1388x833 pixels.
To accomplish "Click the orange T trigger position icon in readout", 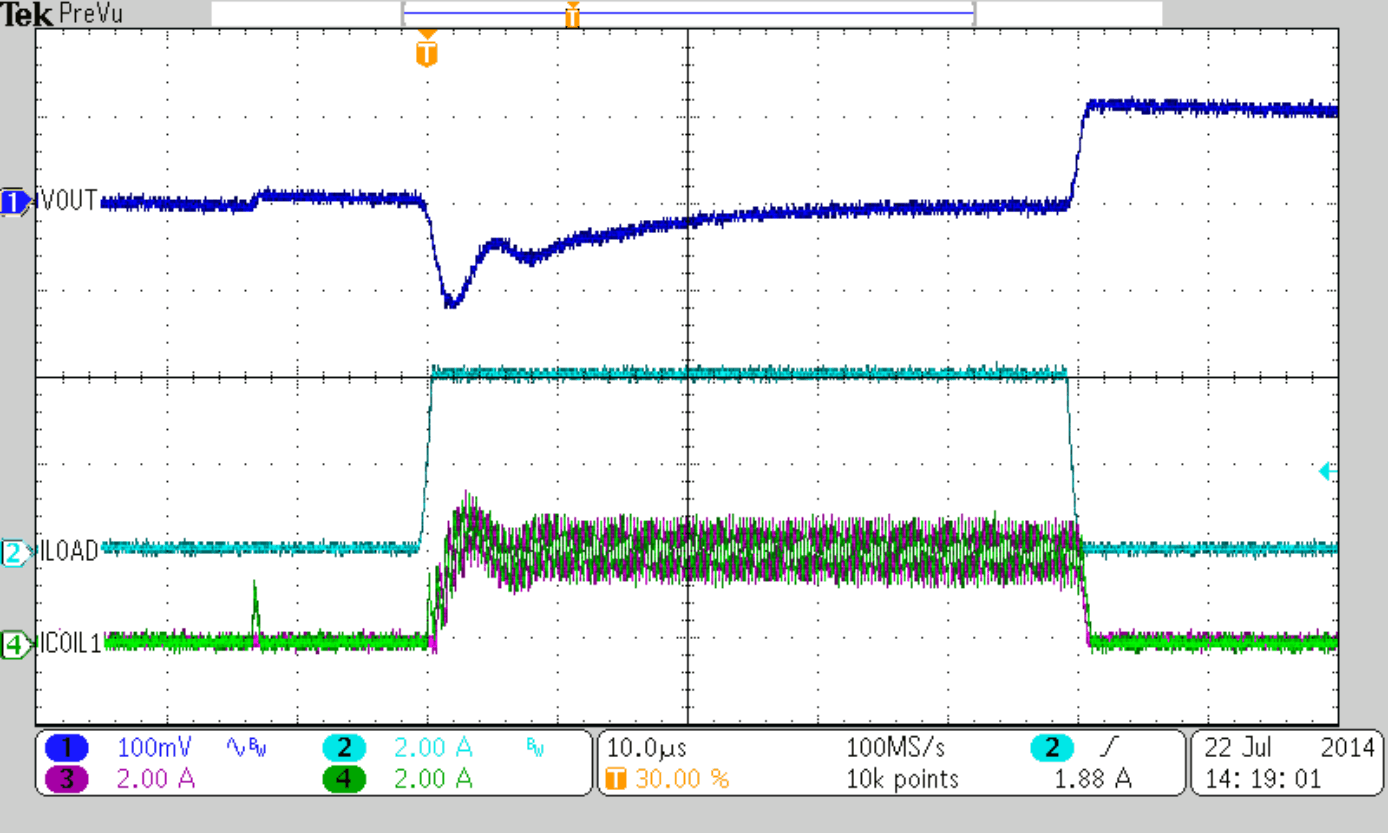I will (616, 779).
